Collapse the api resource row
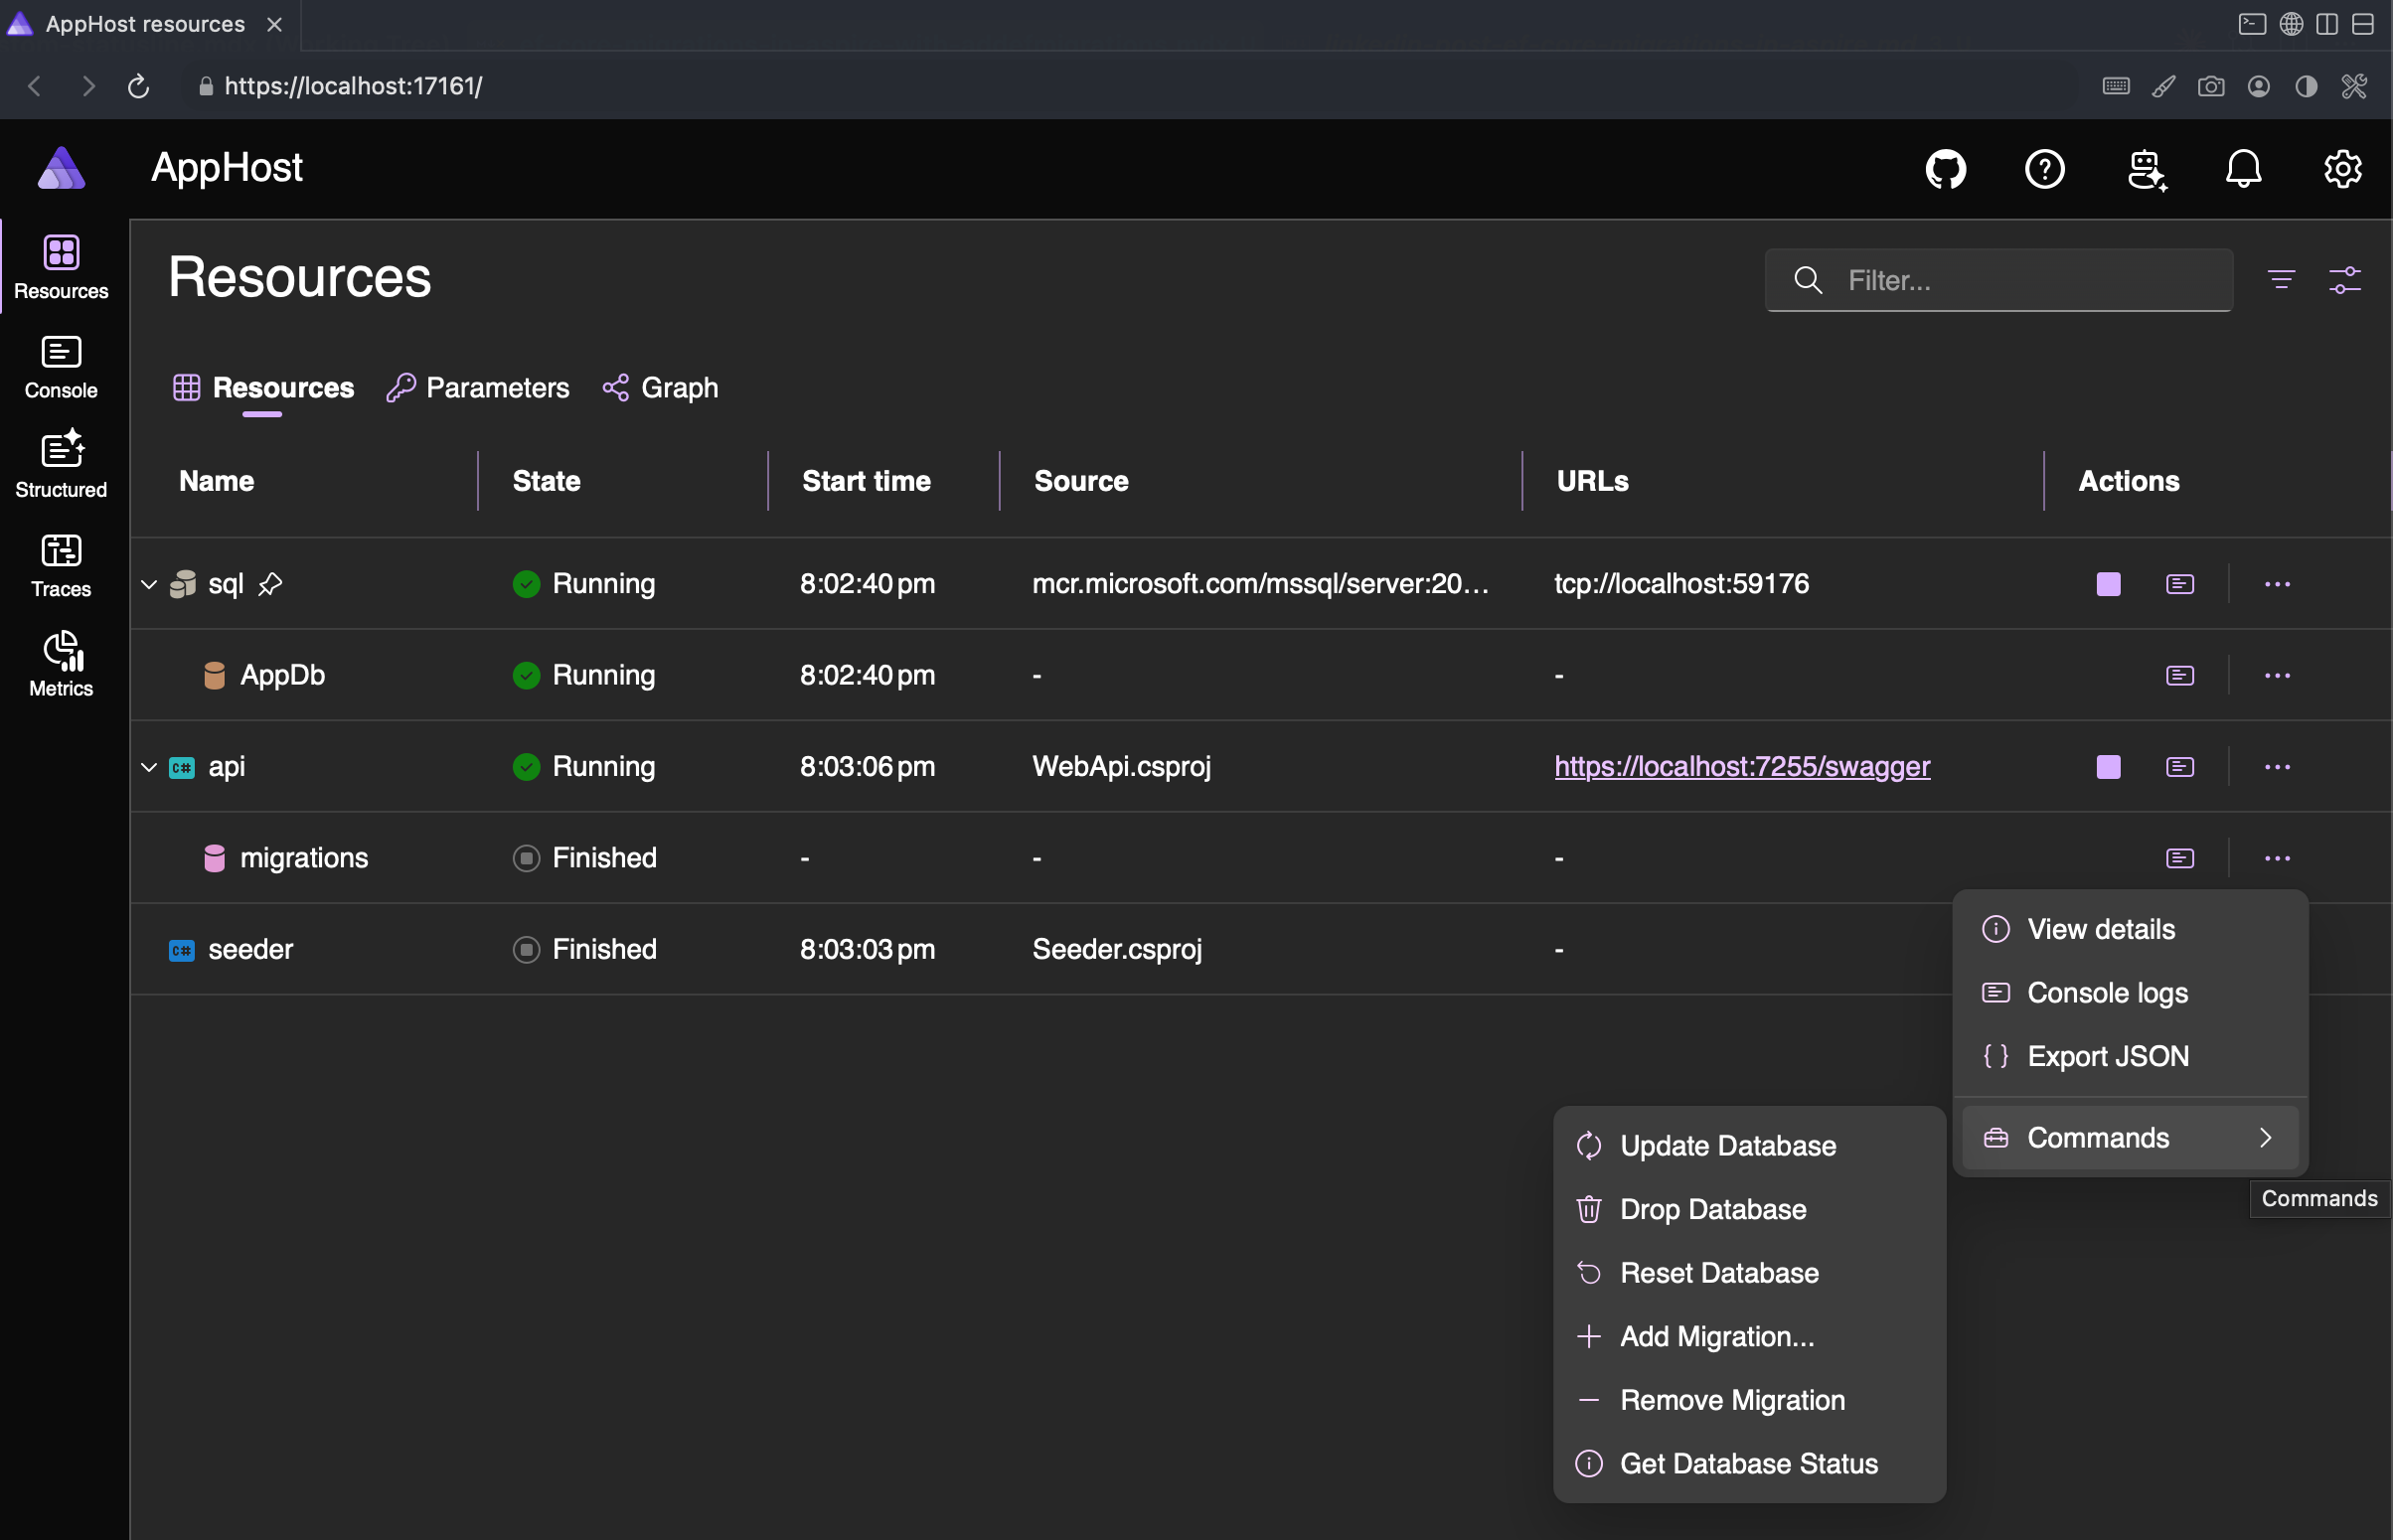The image size is (2393, 1540). [x=149, y=767]
